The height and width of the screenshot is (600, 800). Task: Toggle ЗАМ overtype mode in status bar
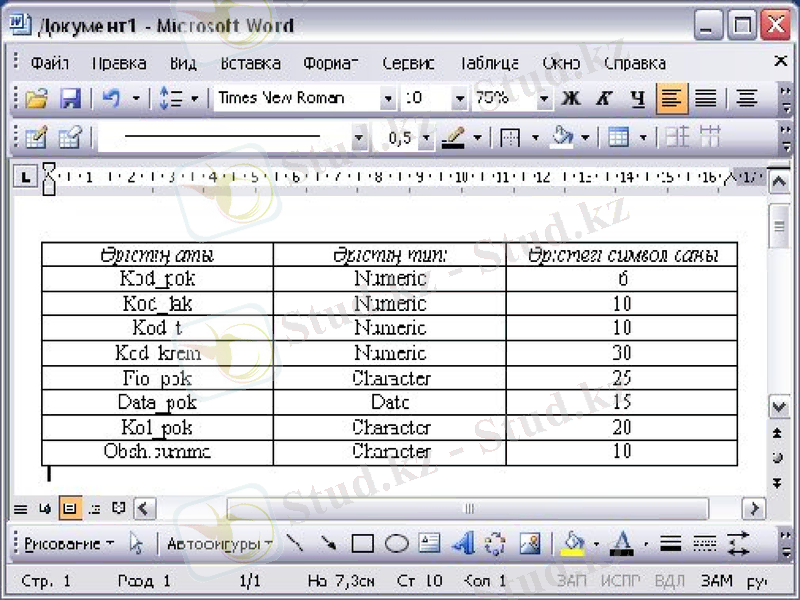click(718, 581)
